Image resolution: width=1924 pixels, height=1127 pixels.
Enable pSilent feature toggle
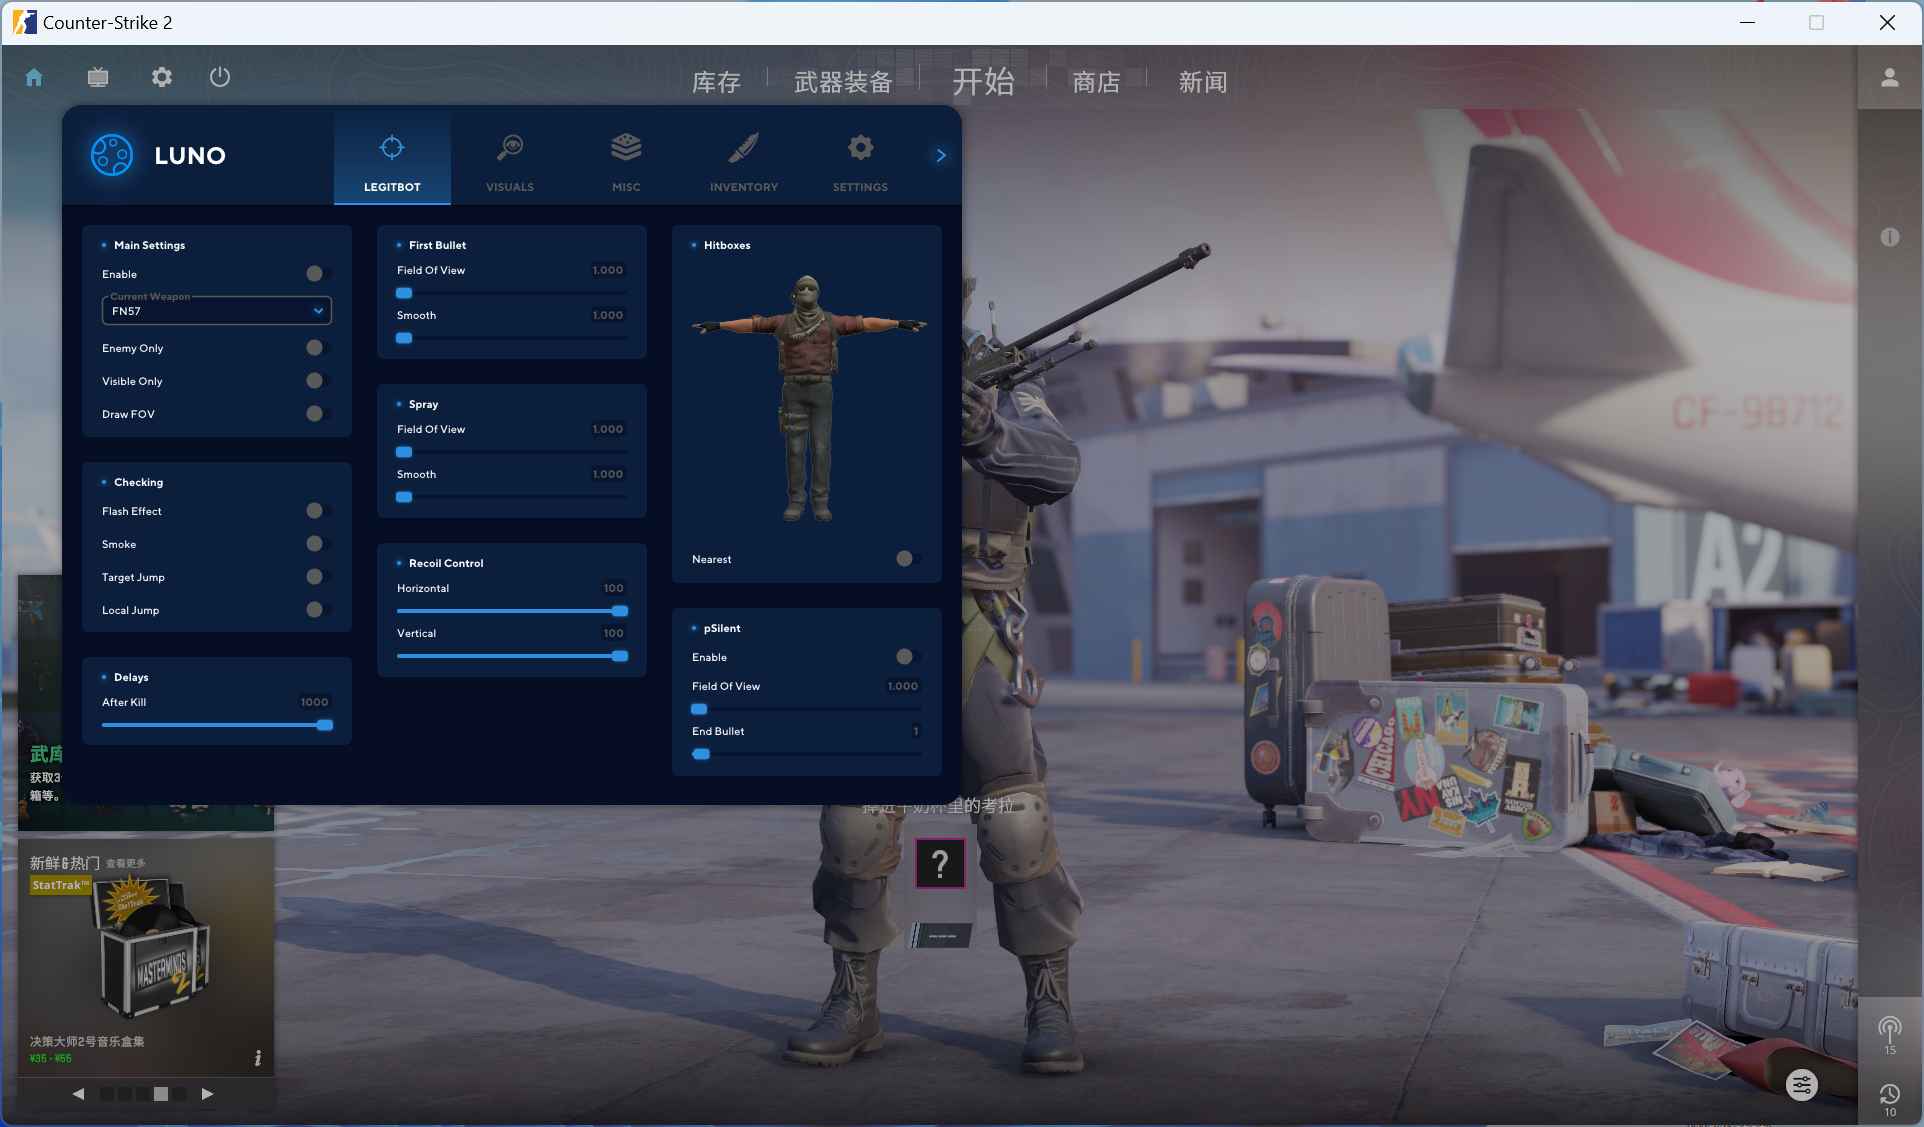(x=906, y=656)
